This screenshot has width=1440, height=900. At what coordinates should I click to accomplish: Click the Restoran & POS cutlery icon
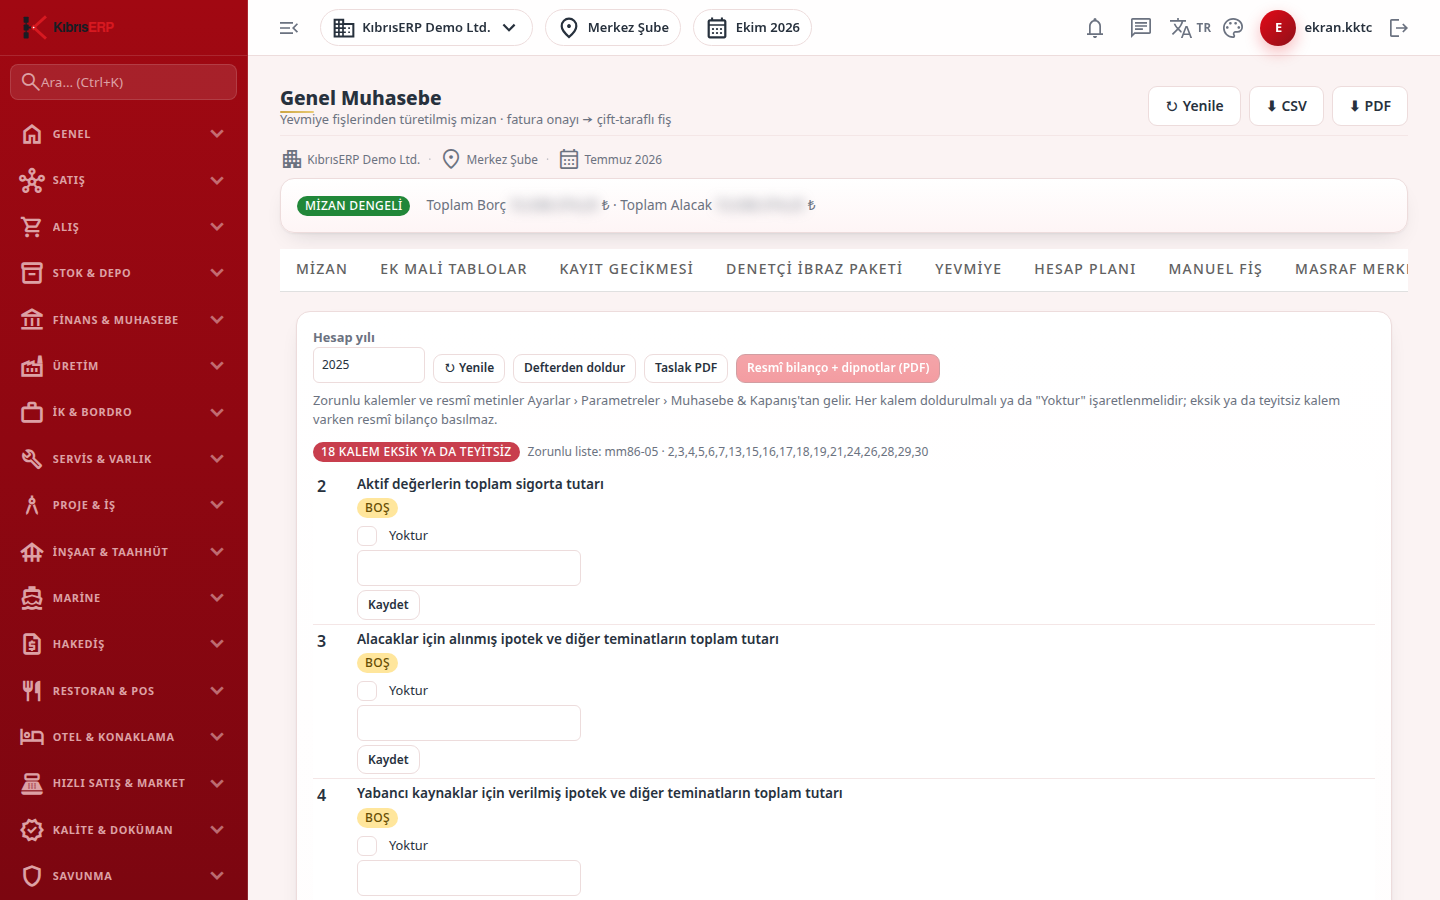tap(32, 691)
